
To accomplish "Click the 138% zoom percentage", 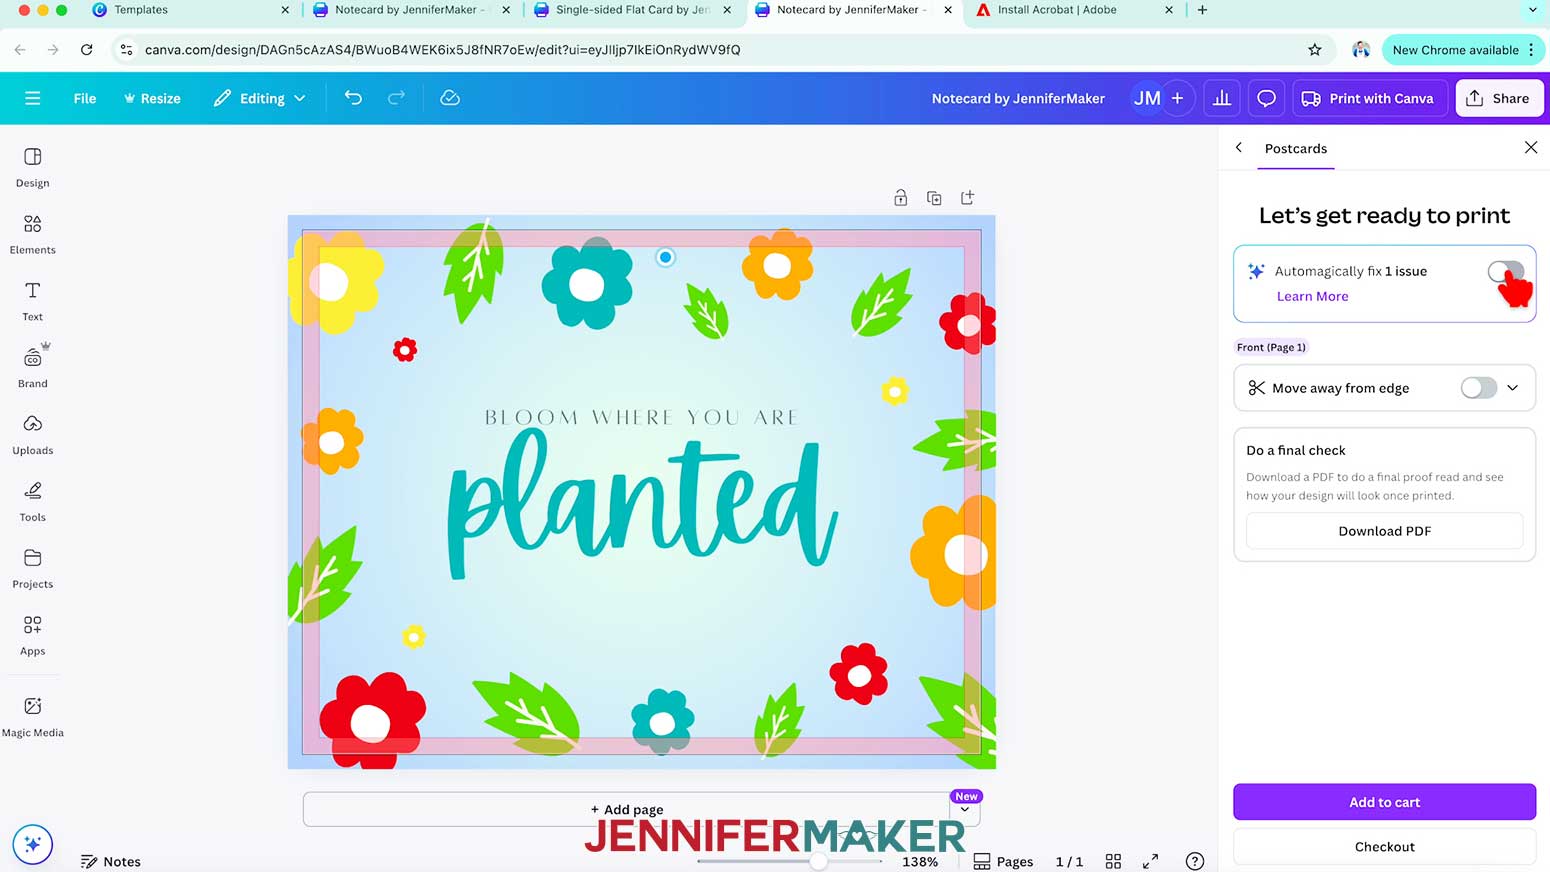I will tap(920, 861).
